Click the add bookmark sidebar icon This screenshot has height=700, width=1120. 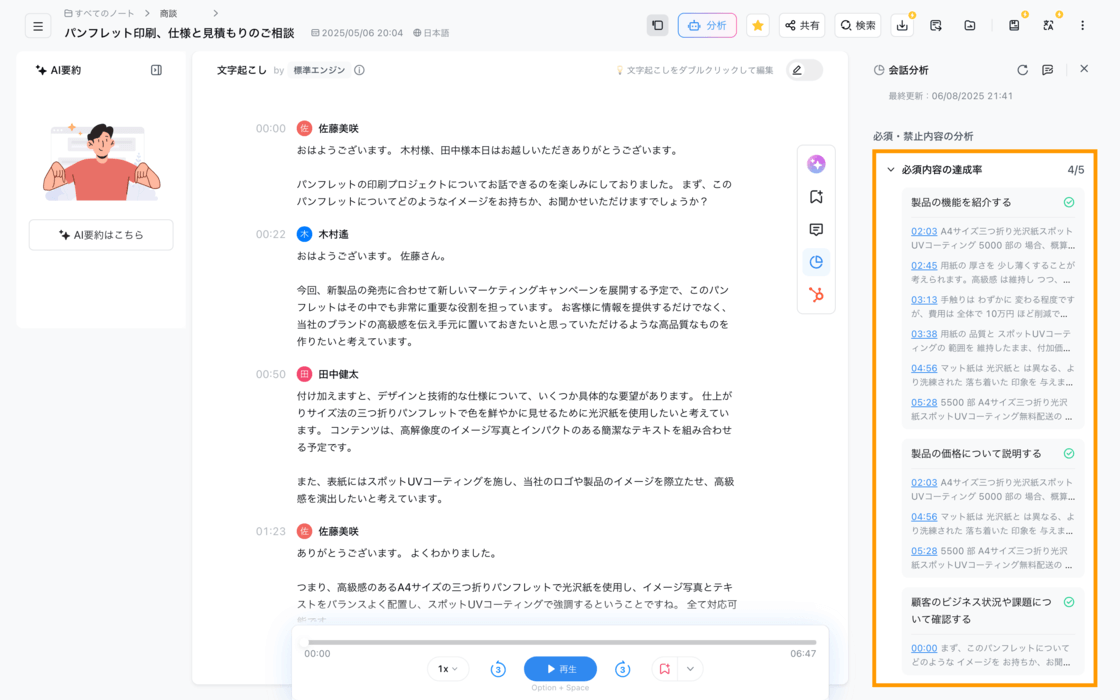pos(816,197)
